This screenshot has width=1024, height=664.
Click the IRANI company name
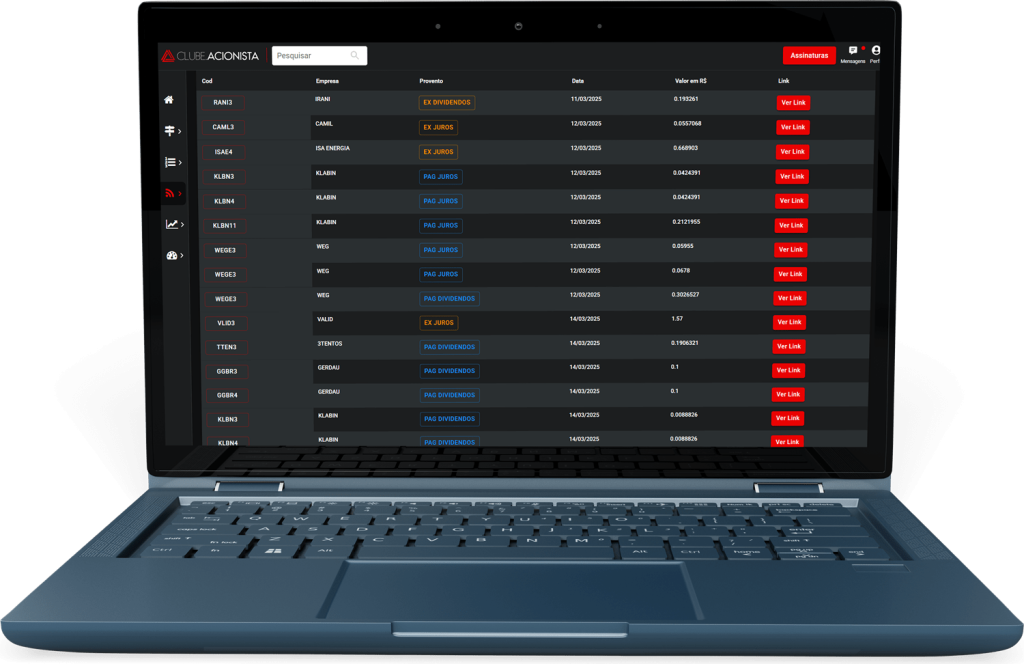tap(323, 99)
